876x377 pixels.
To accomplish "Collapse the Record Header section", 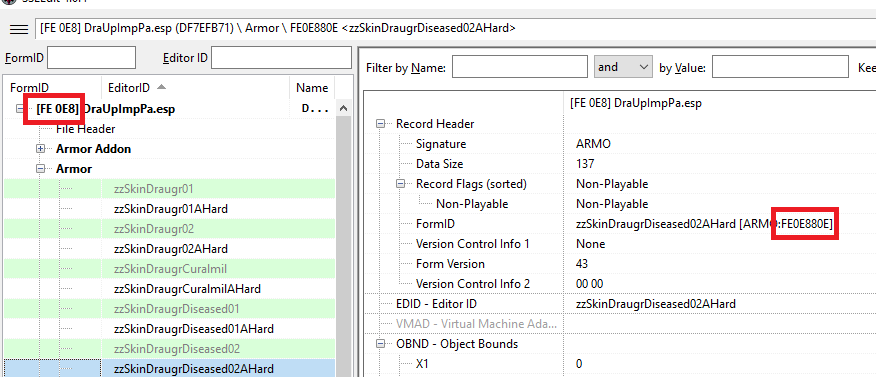I will click(380, 124).
